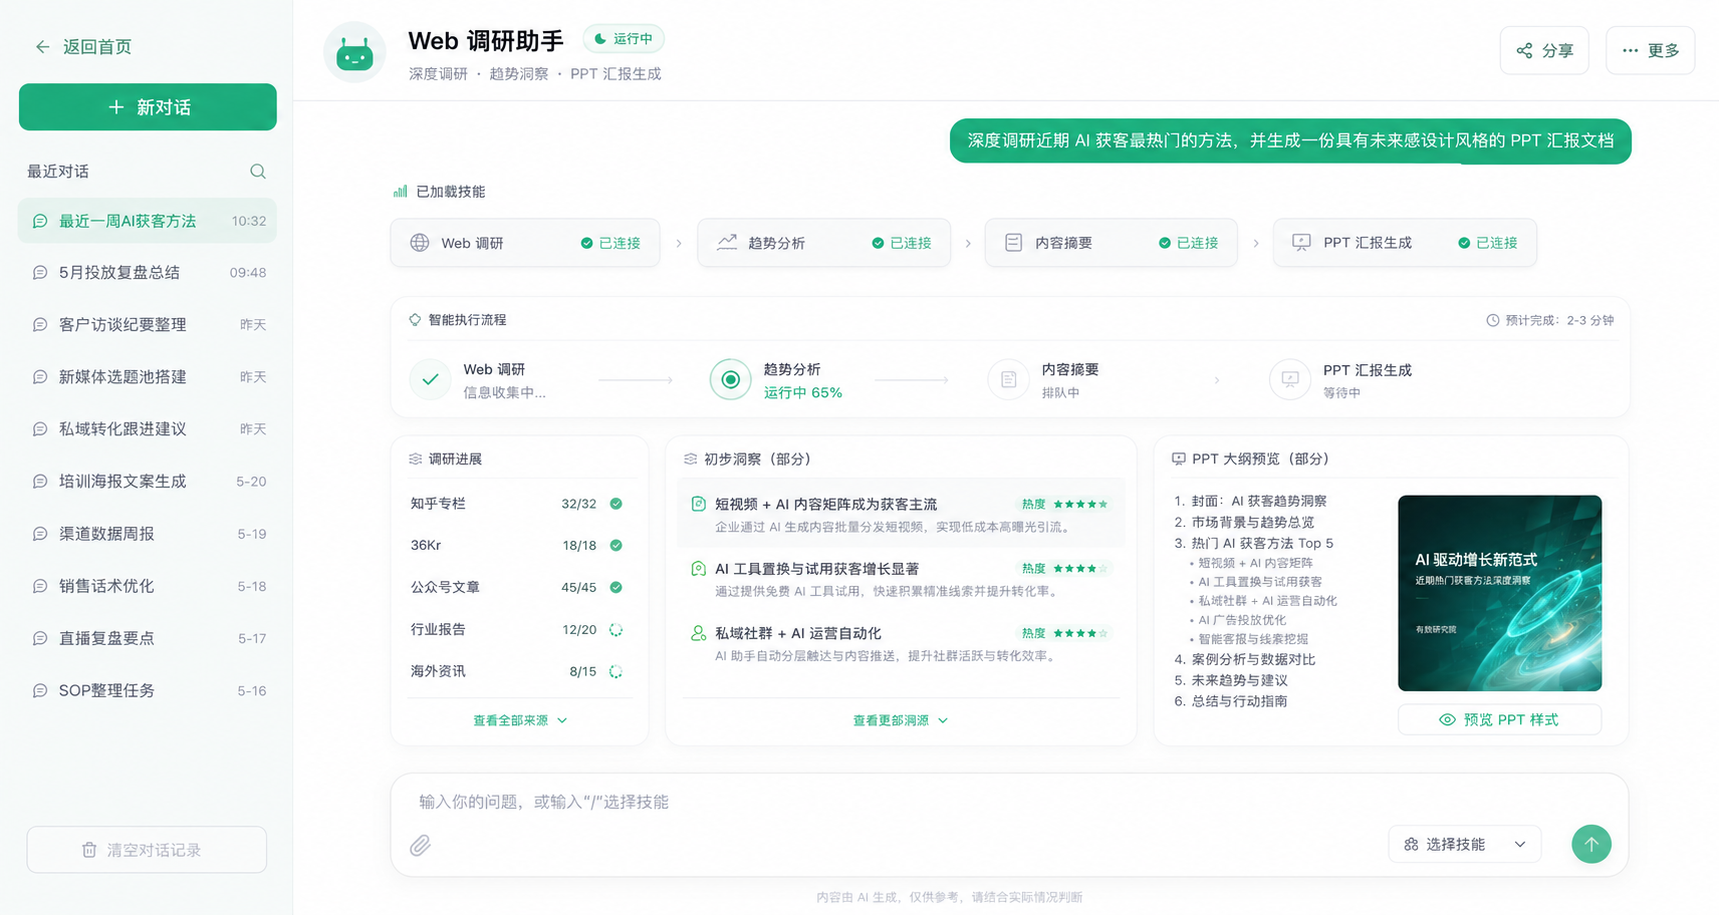This screenshot has width=1719, height=915.
Task: Click 已连接 status on 内容摘要 skill card
Action: (x=1188, y=243)
